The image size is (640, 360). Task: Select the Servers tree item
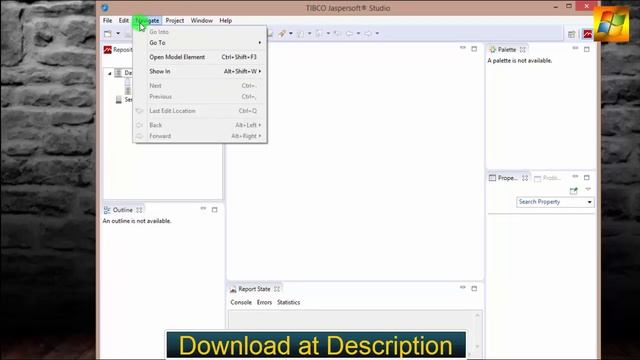124,100
